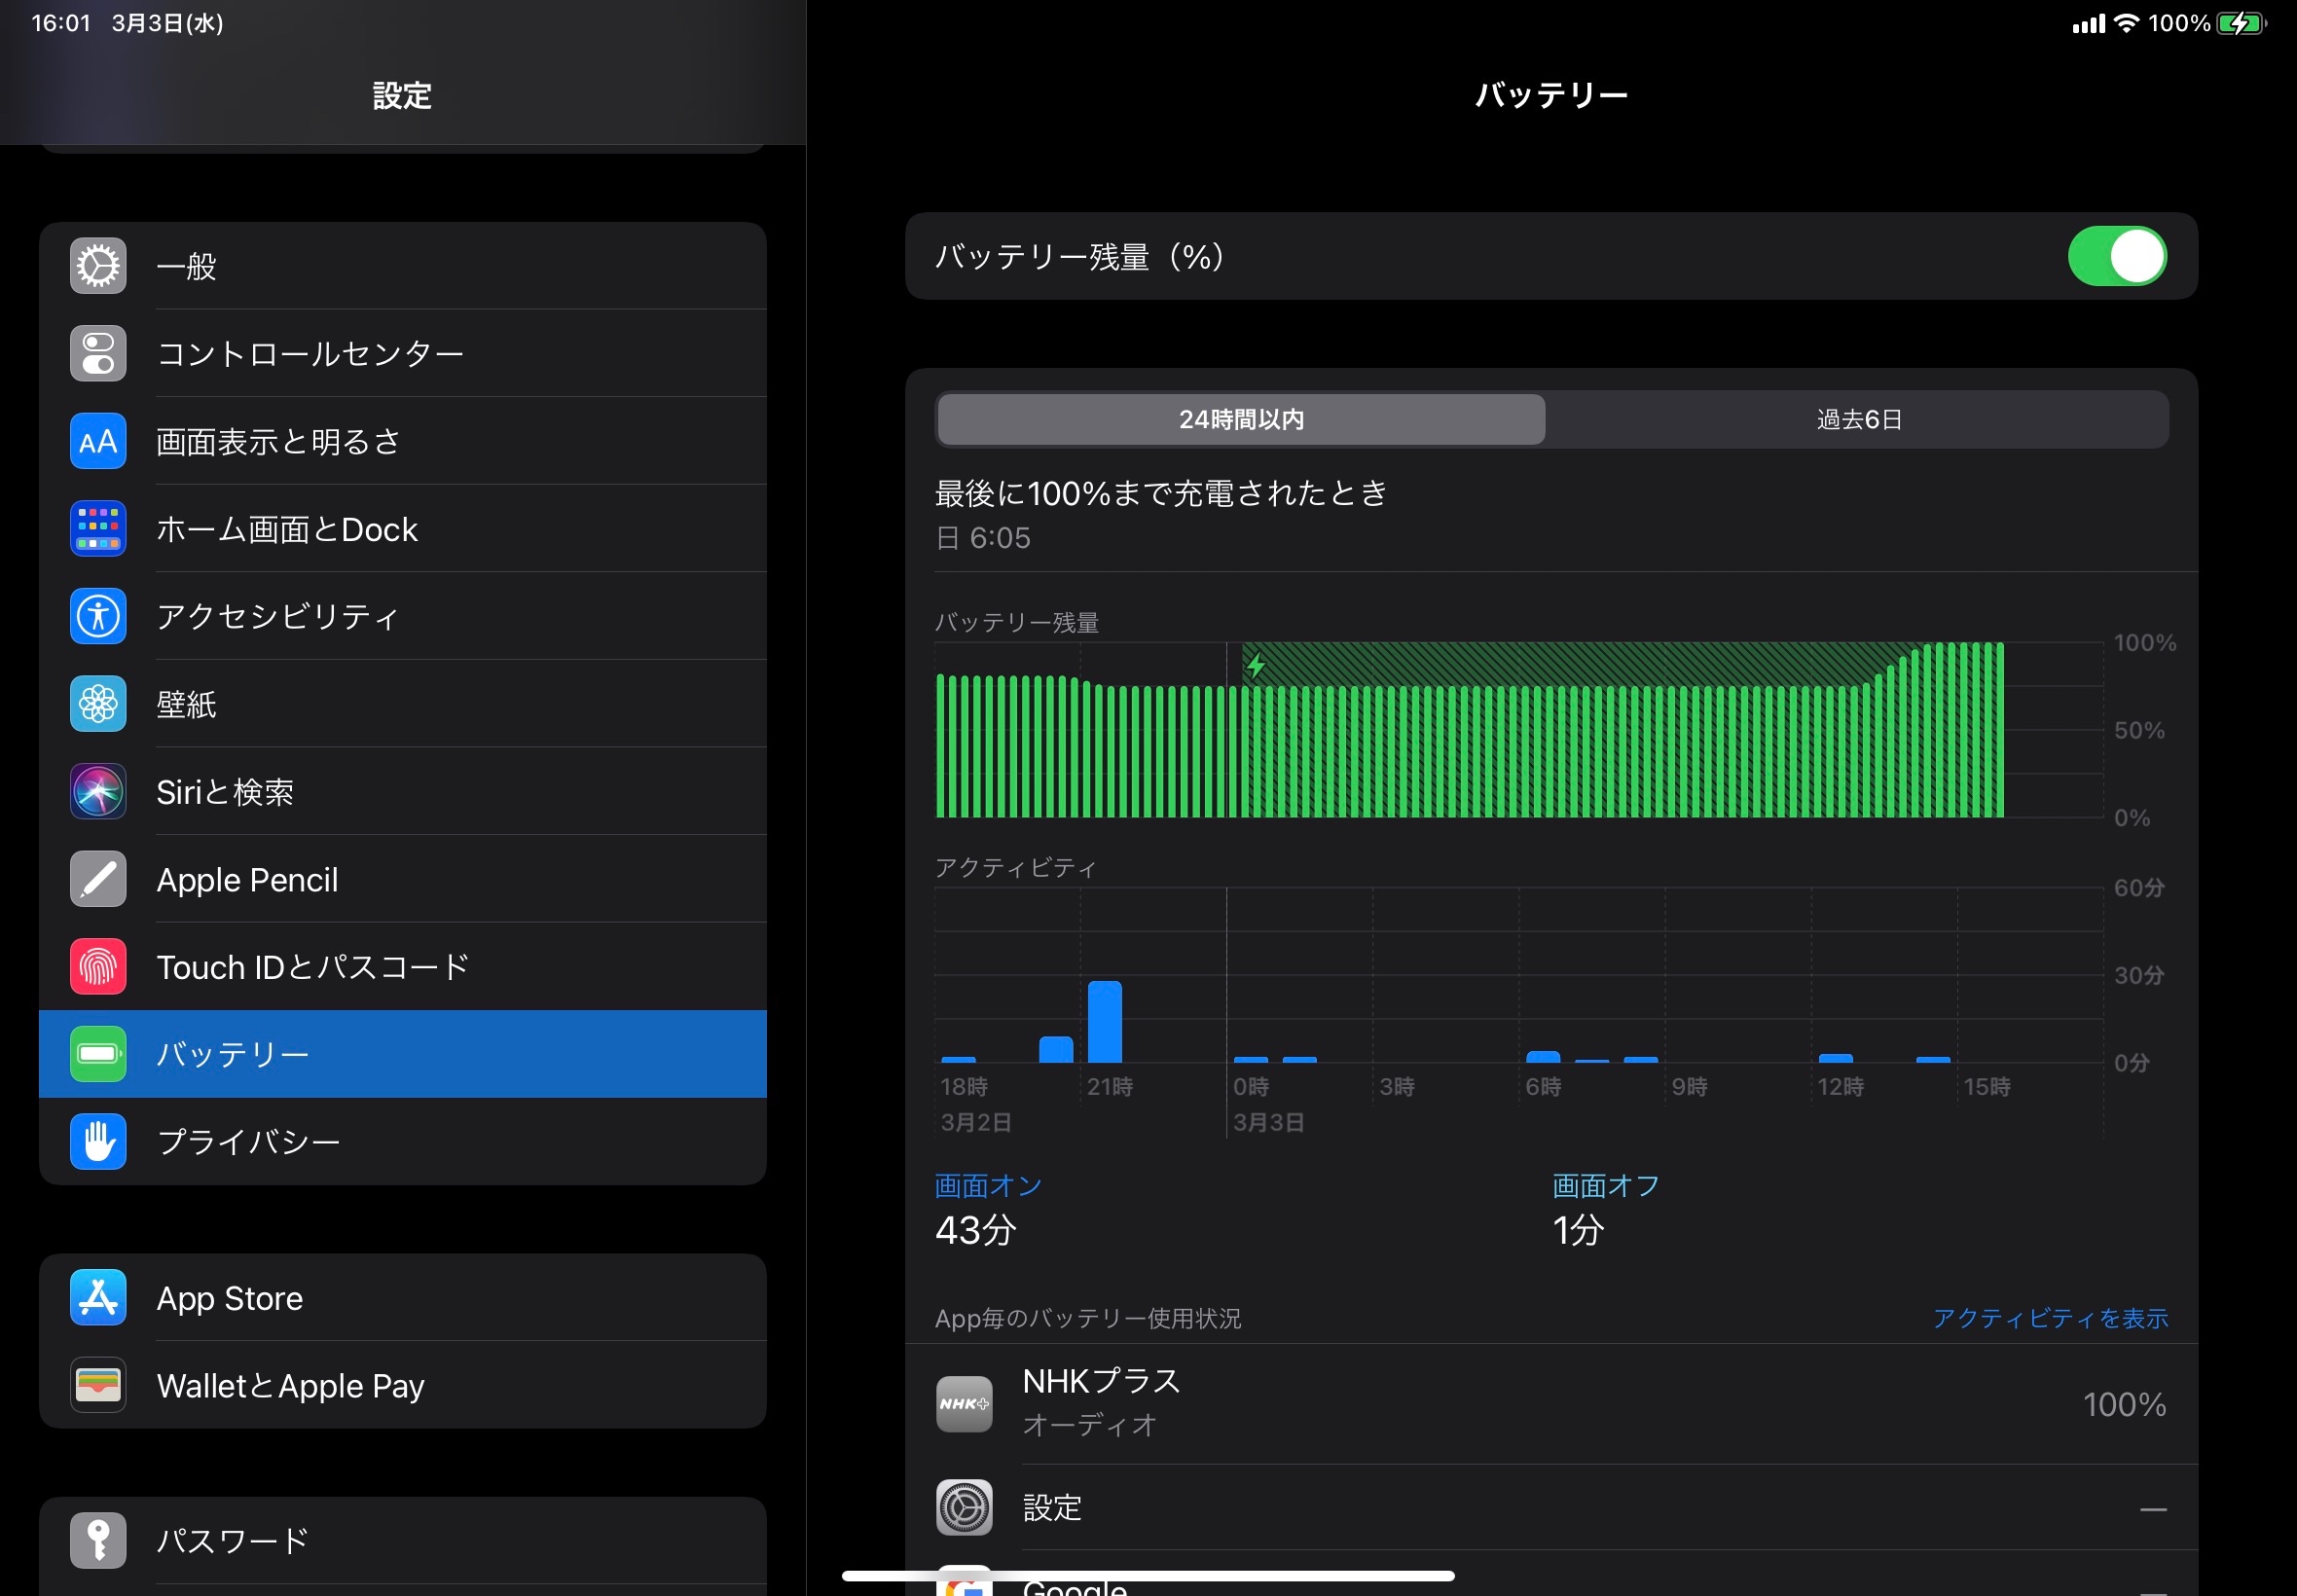Disable the バッテリー残量 (%) switch

2116,257
